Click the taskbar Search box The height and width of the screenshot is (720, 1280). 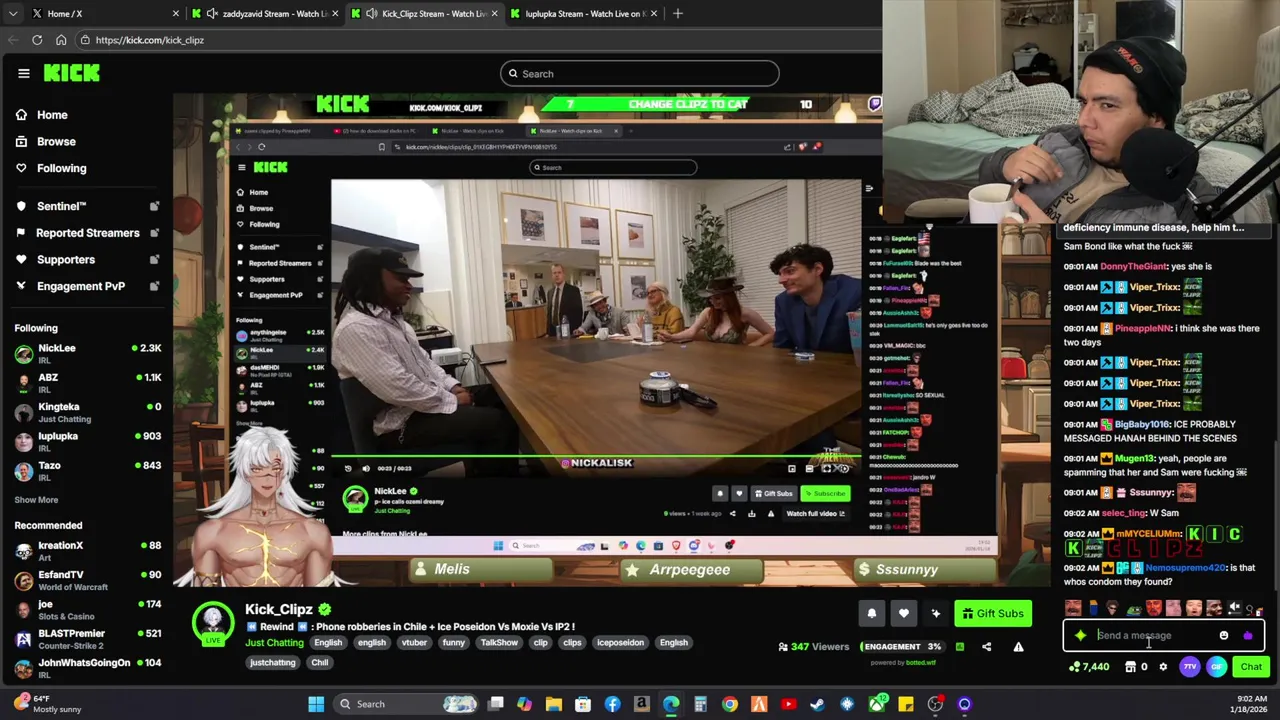[x=404, y=704]
